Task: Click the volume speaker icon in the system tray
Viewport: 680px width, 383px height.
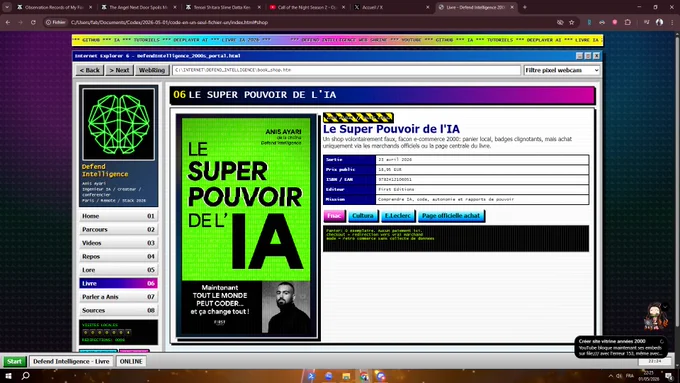Action: tap(619, 376)
